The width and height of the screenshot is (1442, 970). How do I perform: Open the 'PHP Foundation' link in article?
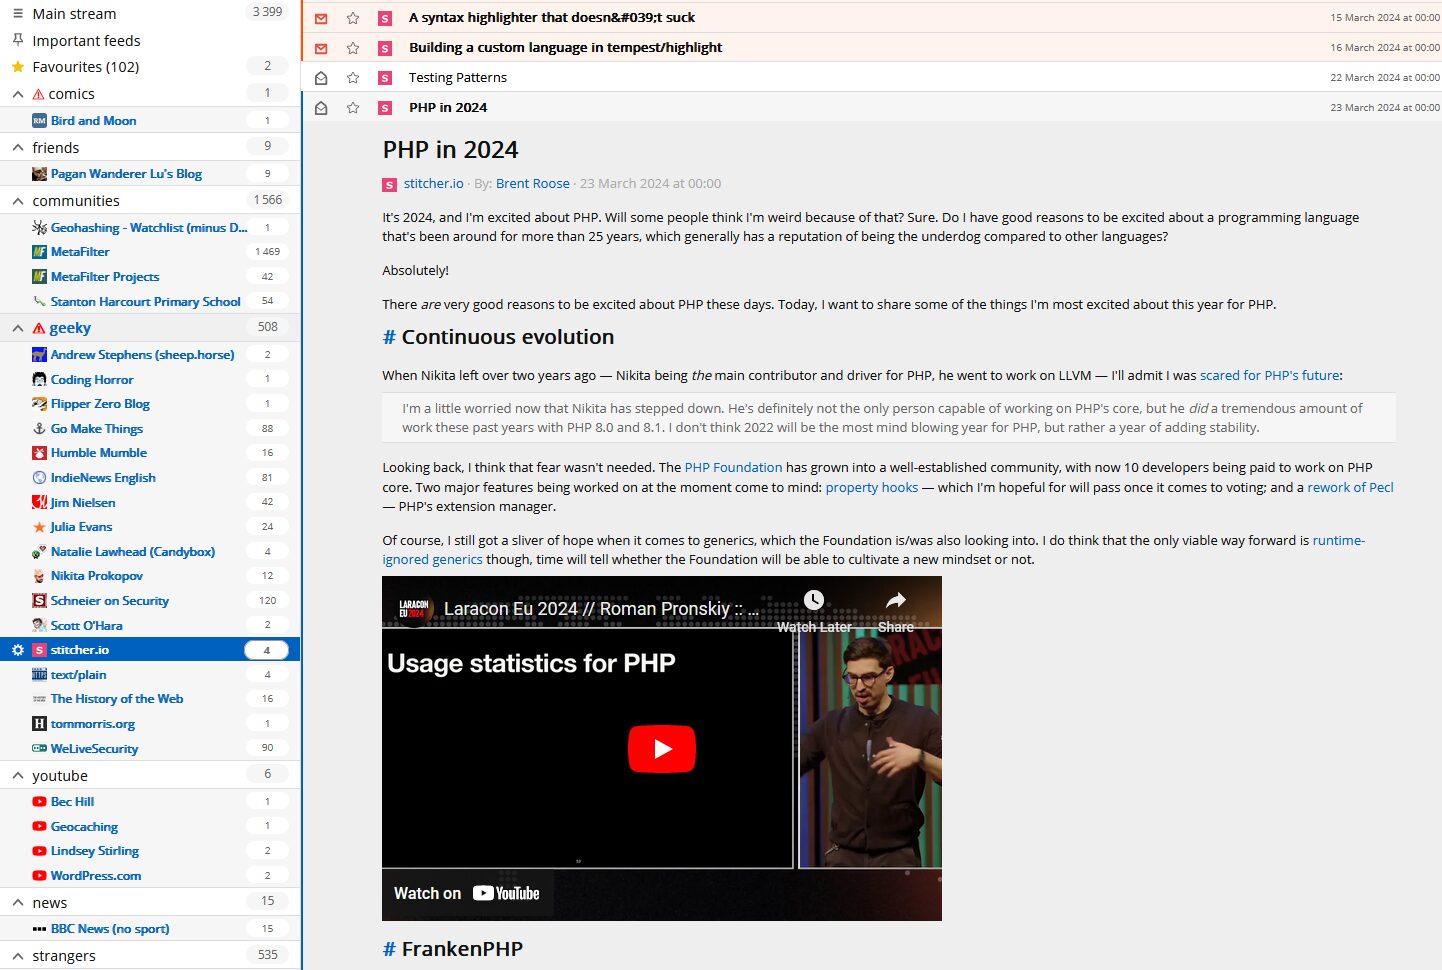pos(733,467)
